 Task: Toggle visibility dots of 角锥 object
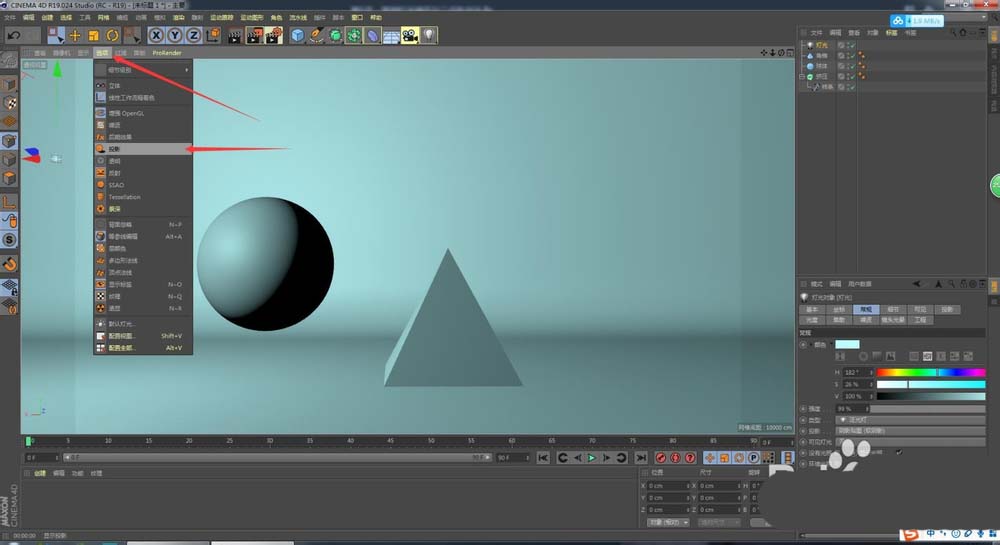click(846, 55)
